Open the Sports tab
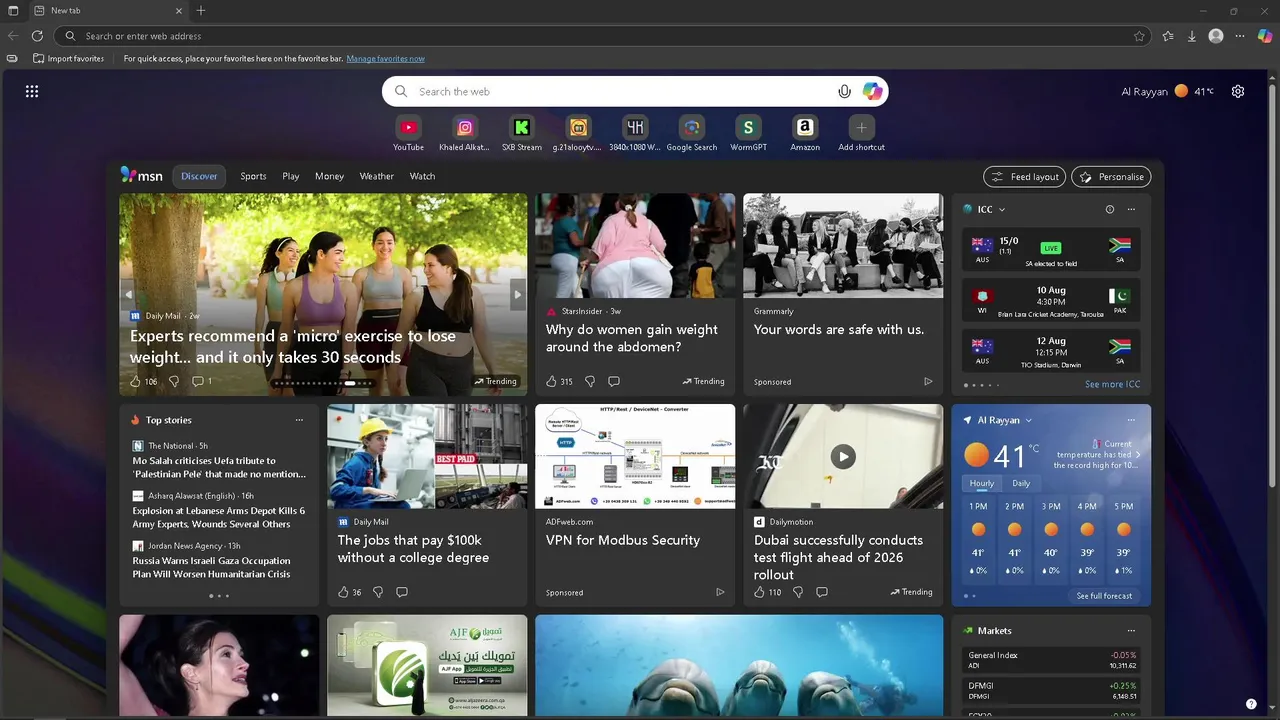The height and width of the screenshot is (720, 1280). [253, 176]
